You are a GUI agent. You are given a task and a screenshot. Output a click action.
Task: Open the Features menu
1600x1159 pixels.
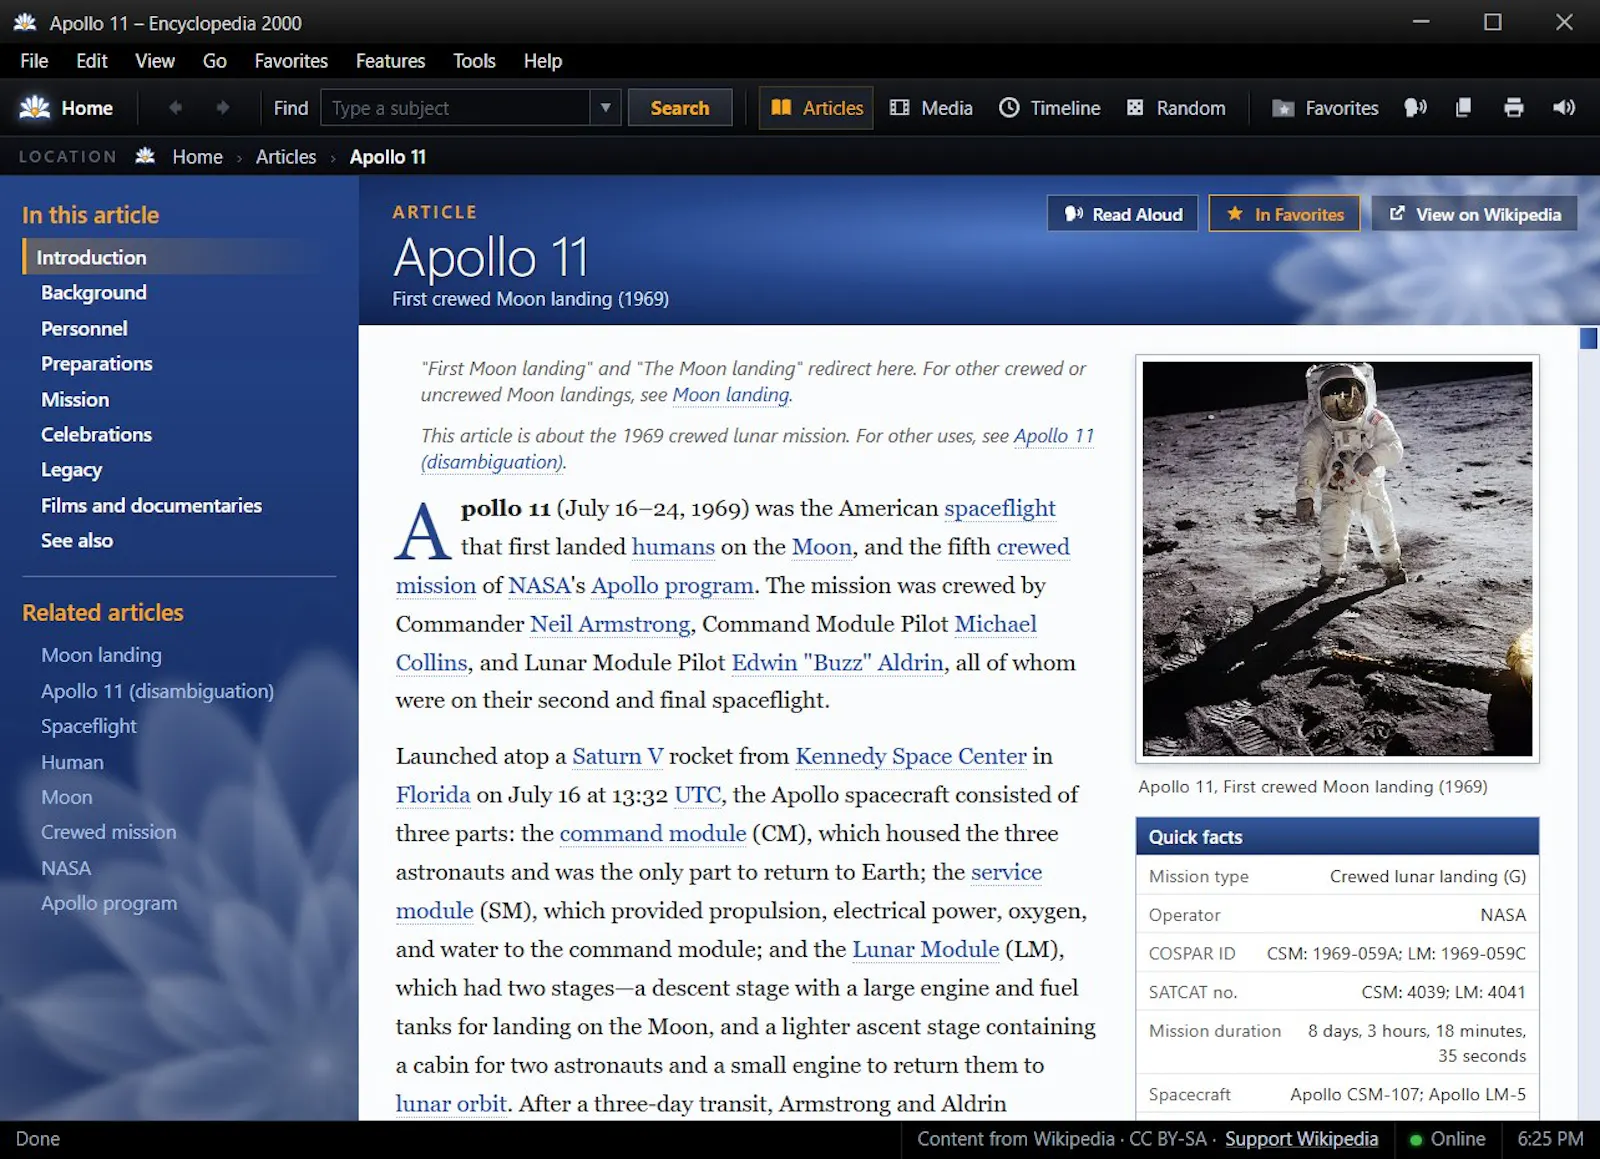pyautogui.click(x=390, y=61)
